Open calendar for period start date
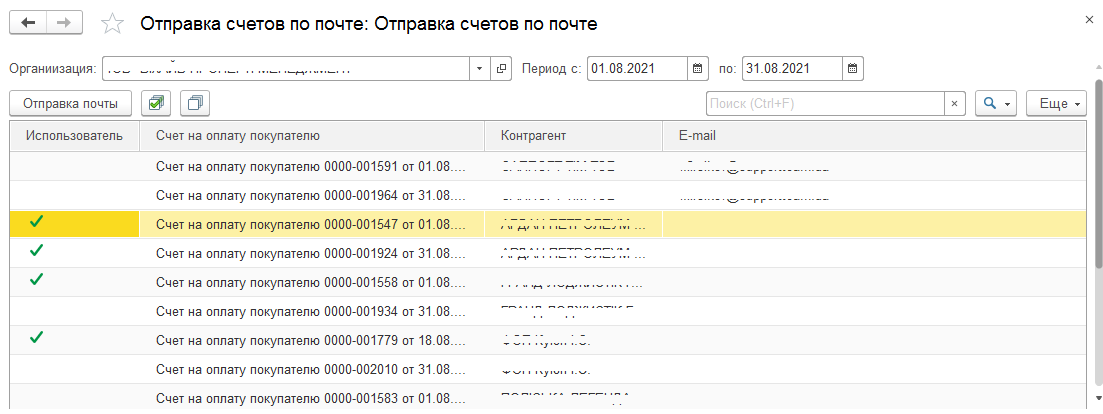This screenshot has width=1103, height=414. (697, 69)
